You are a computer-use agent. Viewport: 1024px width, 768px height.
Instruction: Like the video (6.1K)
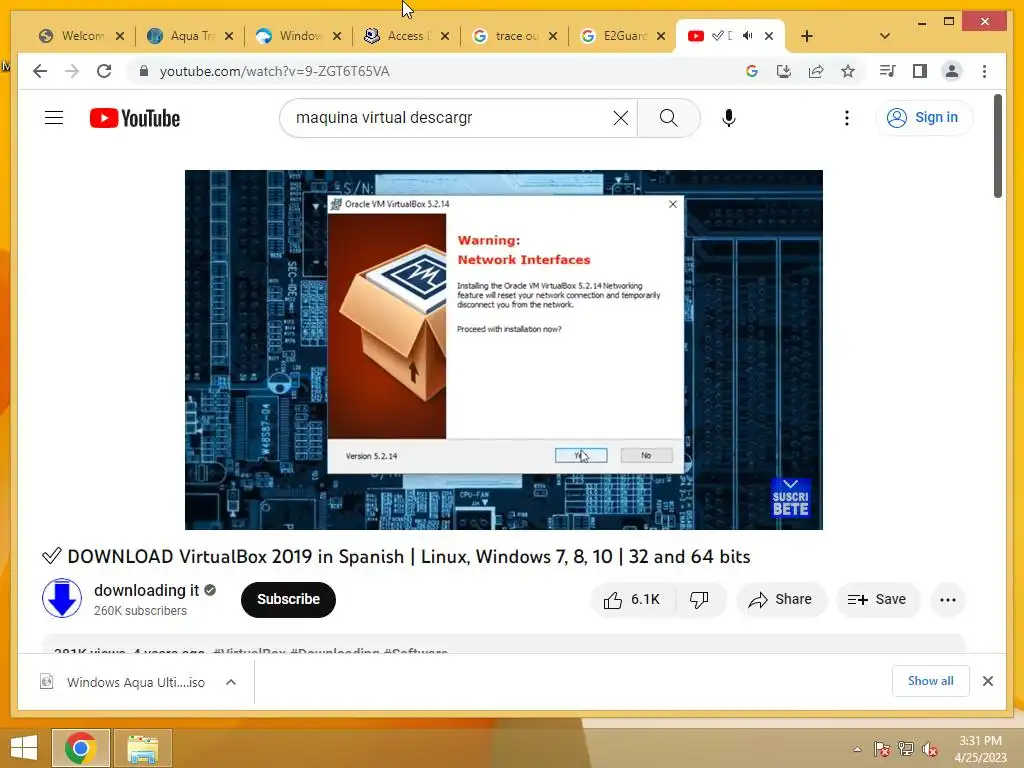[632, 600]
